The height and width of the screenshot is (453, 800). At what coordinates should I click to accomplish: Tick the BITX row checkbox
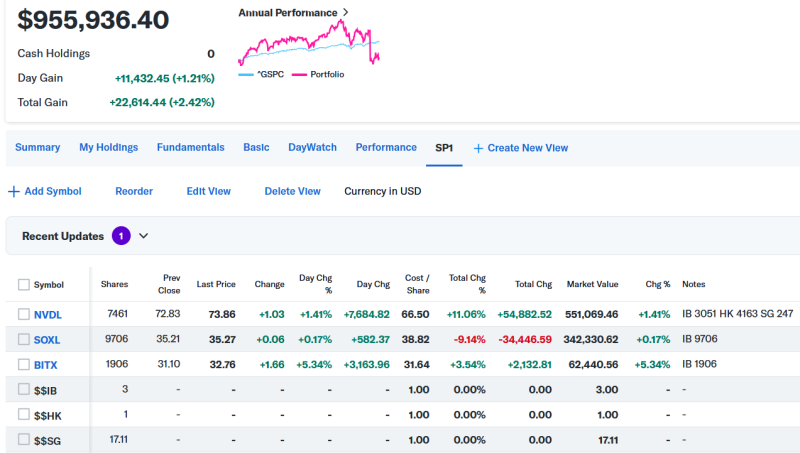pos(24,364)
